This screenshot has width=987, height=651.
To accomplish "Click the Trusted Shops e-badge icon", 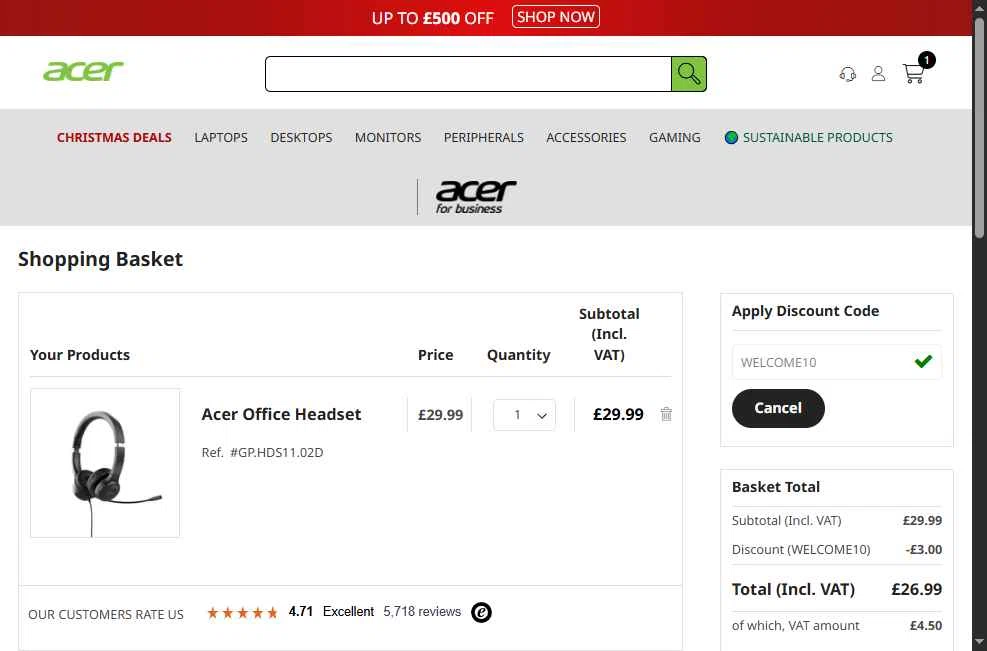I will pos(481,612).
